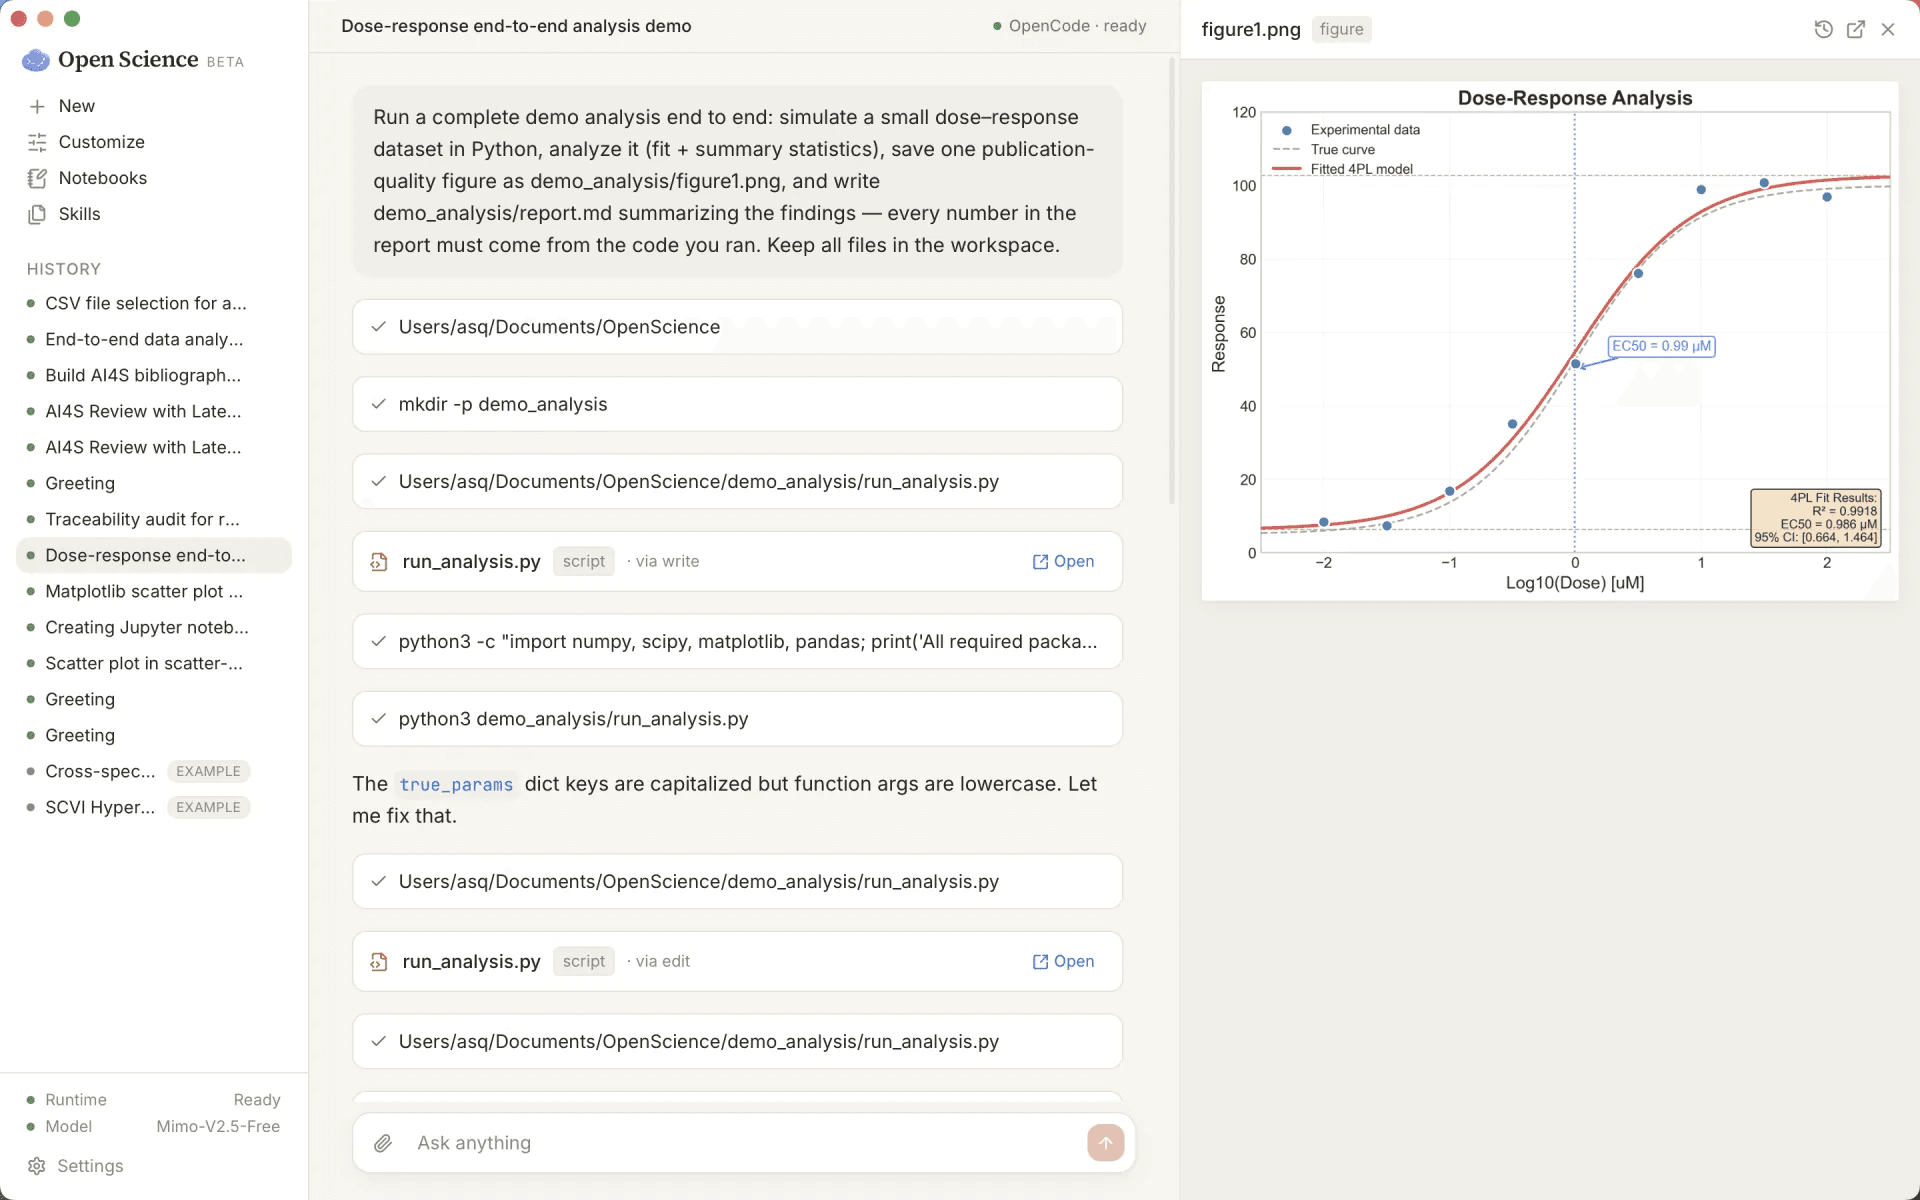
Task: Open figure1.png in external window icon
Action: [1856, 29]
